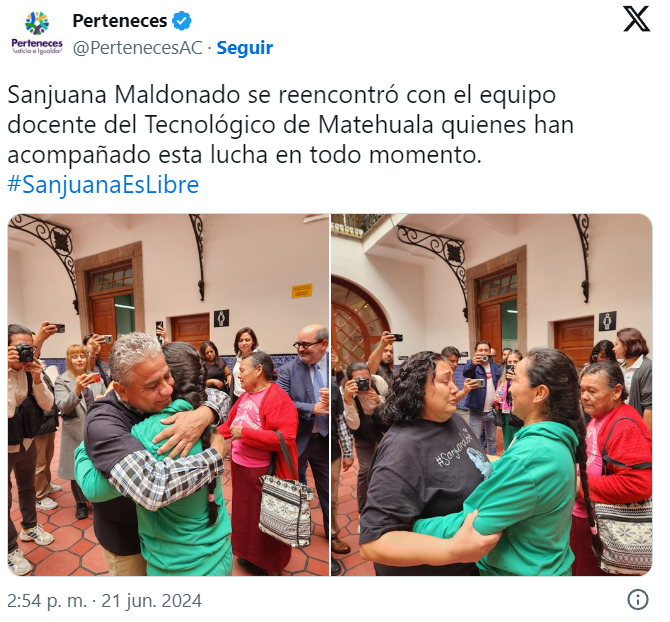Open the @PertenecesAC handle
Screen dimensions: 670x622
[137, 48]
